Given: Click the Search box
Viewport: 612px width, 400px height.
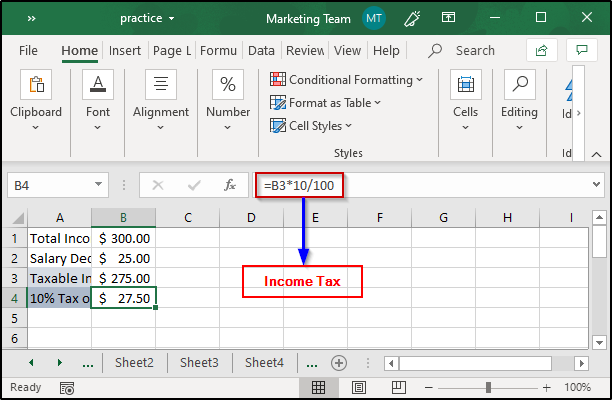Looking at the screenshot, I should pos(475,51).
